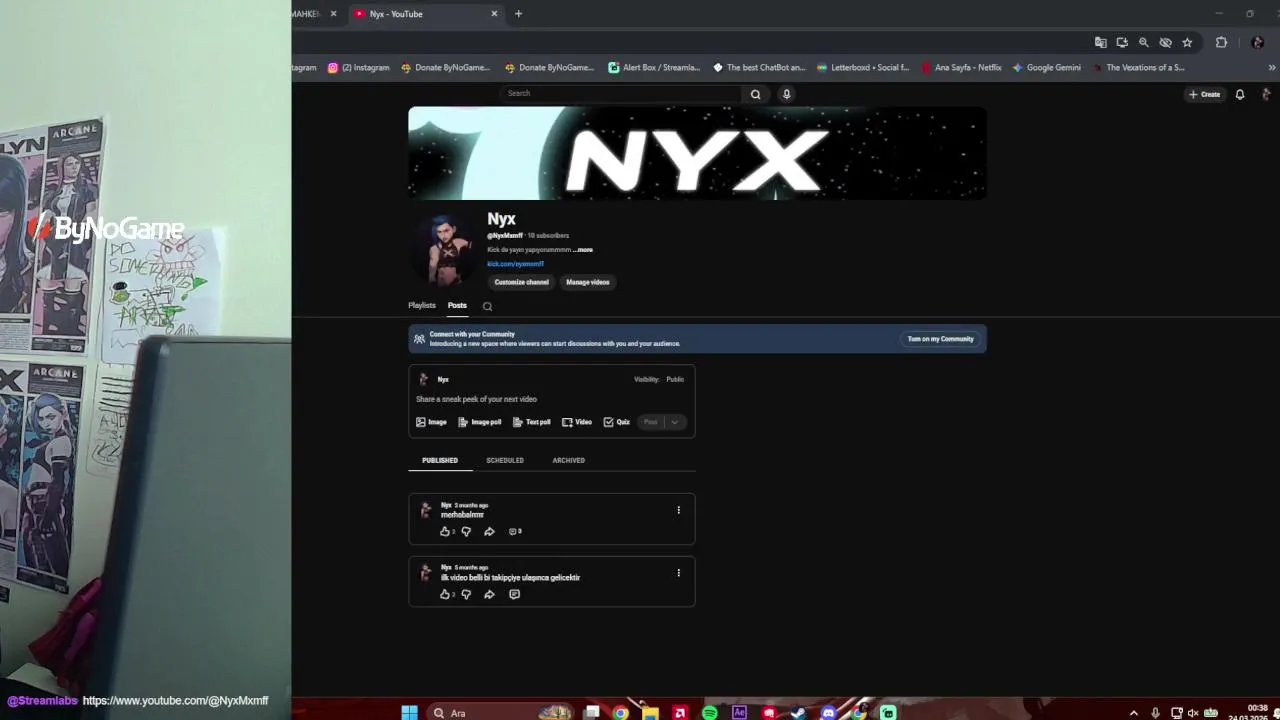Open the Google Gemini bookmark
This screenshot has height=720, width=1280.
pos(1047,68)
